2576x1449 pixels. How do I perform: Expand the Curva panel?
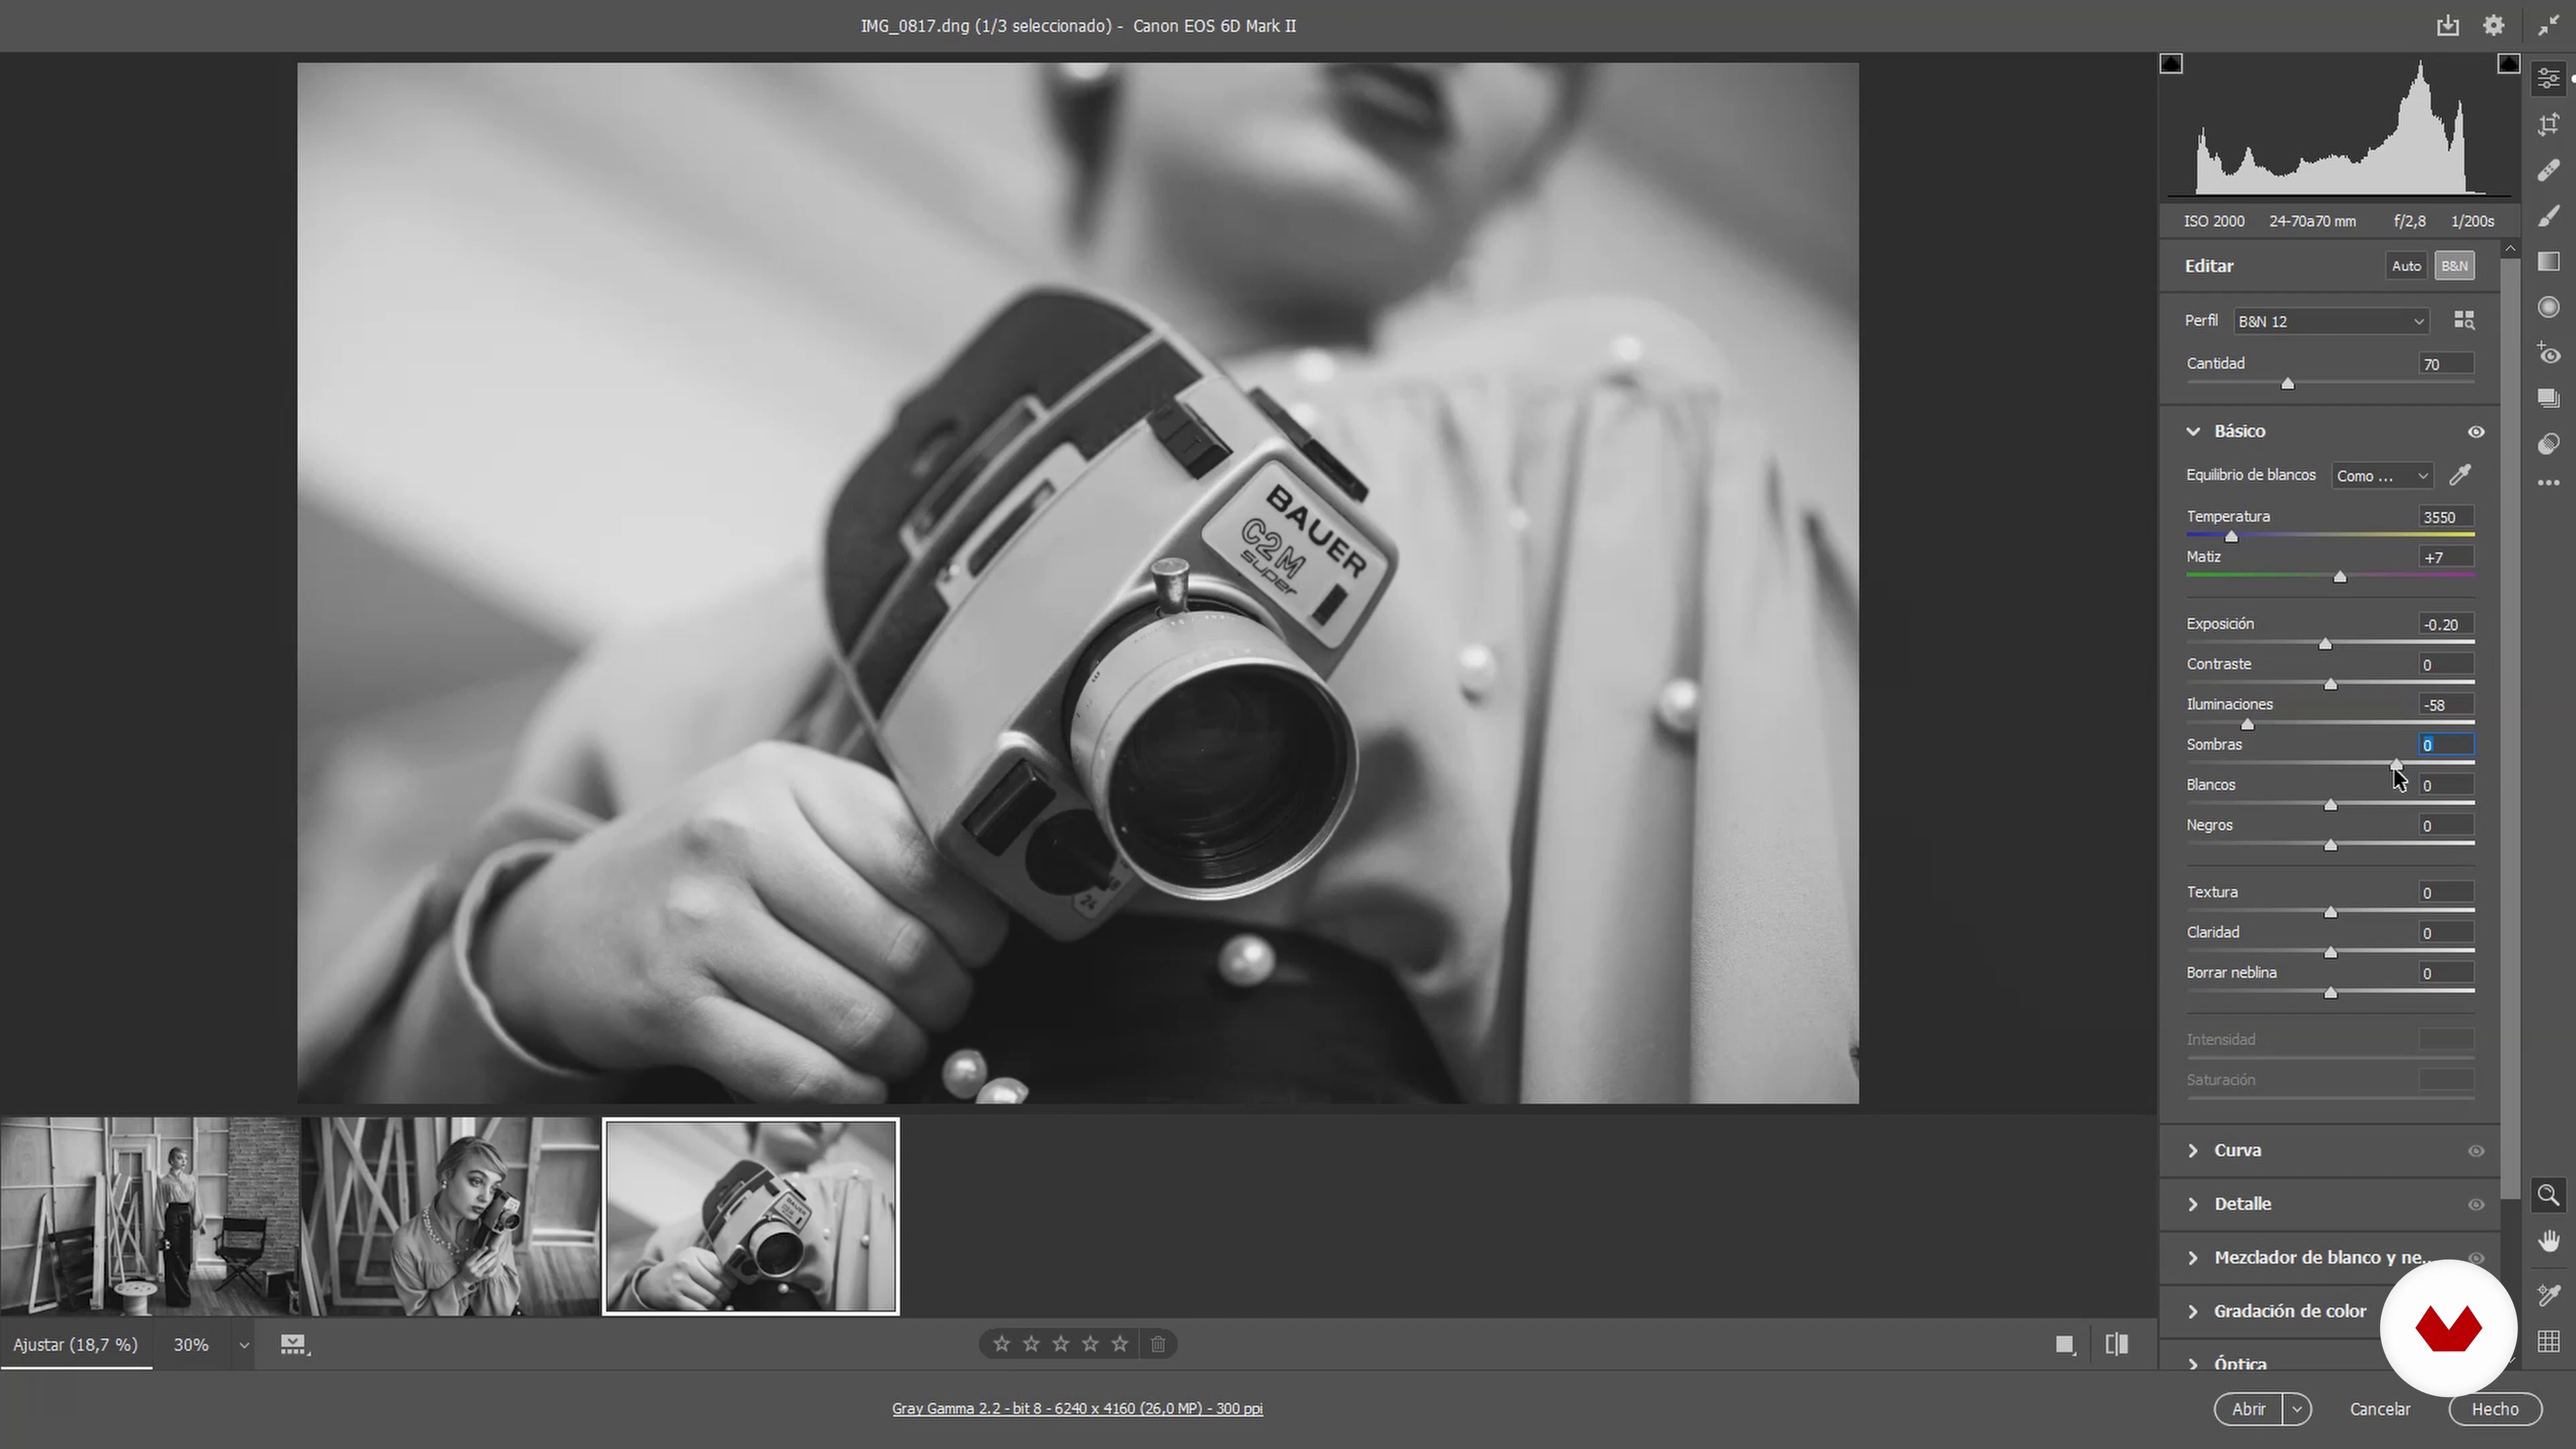2193,1150
